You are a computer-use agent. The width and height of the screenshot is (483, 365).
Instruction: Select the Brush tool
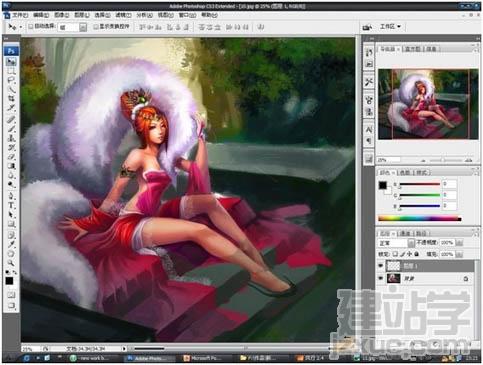pos(11,129)
